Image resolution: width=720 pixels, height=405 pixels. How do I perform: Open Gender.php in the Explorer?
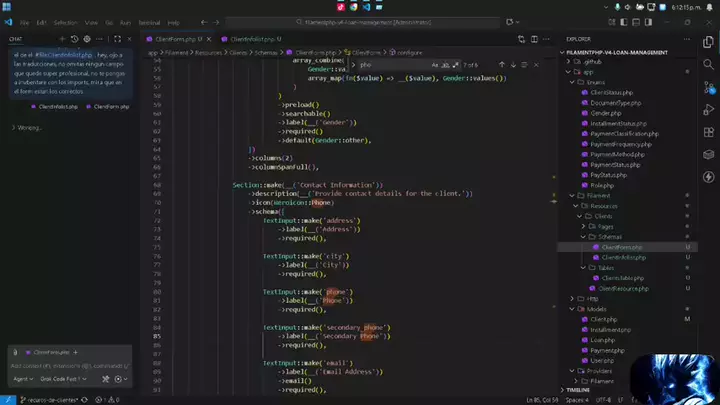coord(606,113)
